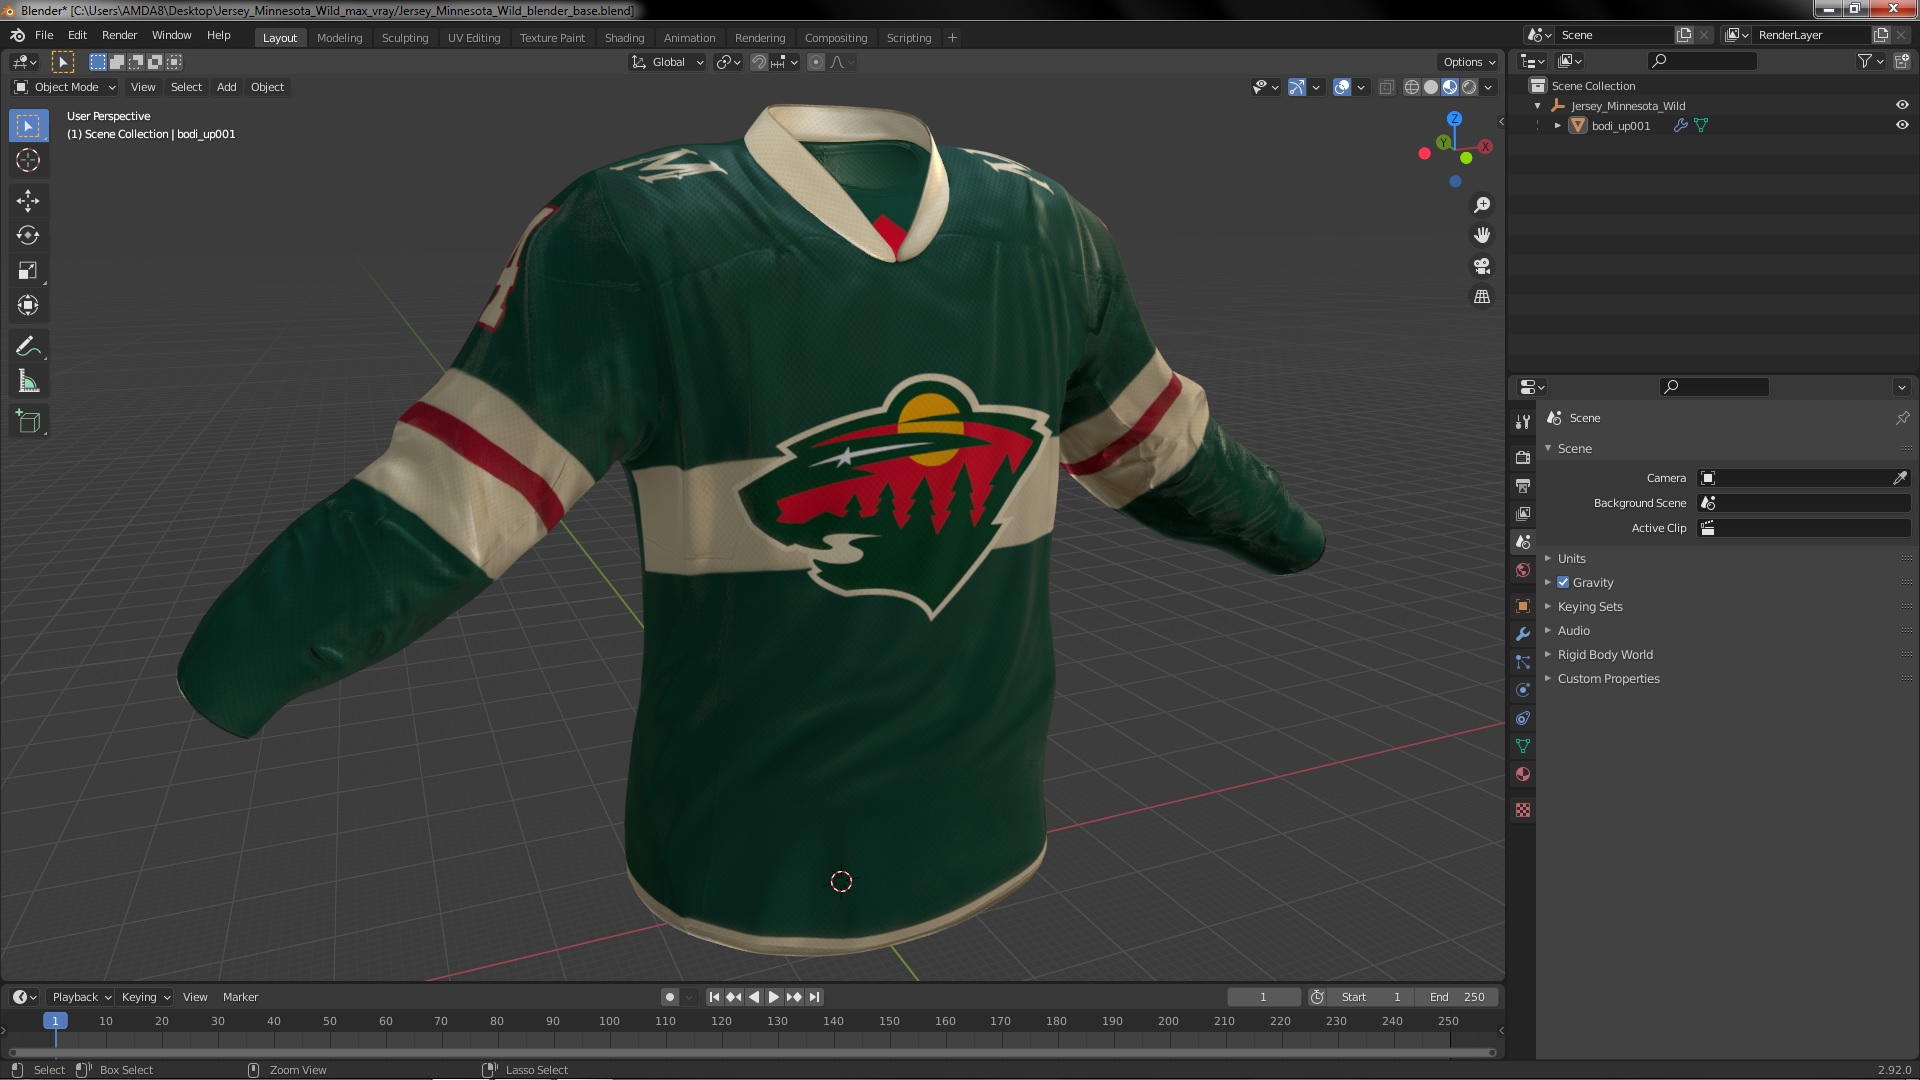The width and height of the screenshot is (1920, 1080).
Task: Open the World properties tab
Action: [x=1522, y=570]
